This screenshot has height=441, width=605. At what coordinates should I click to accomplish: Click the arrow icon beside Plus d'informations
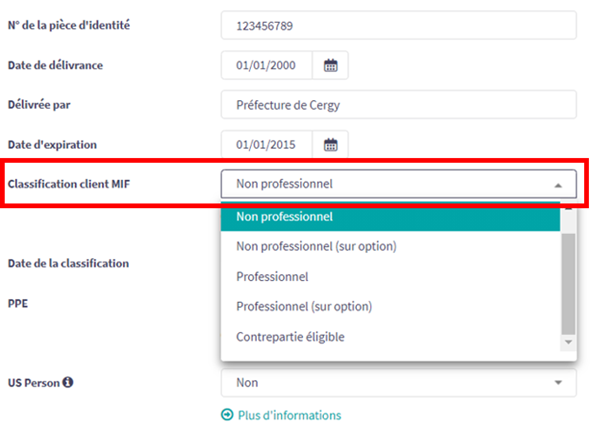click(227, 415)
